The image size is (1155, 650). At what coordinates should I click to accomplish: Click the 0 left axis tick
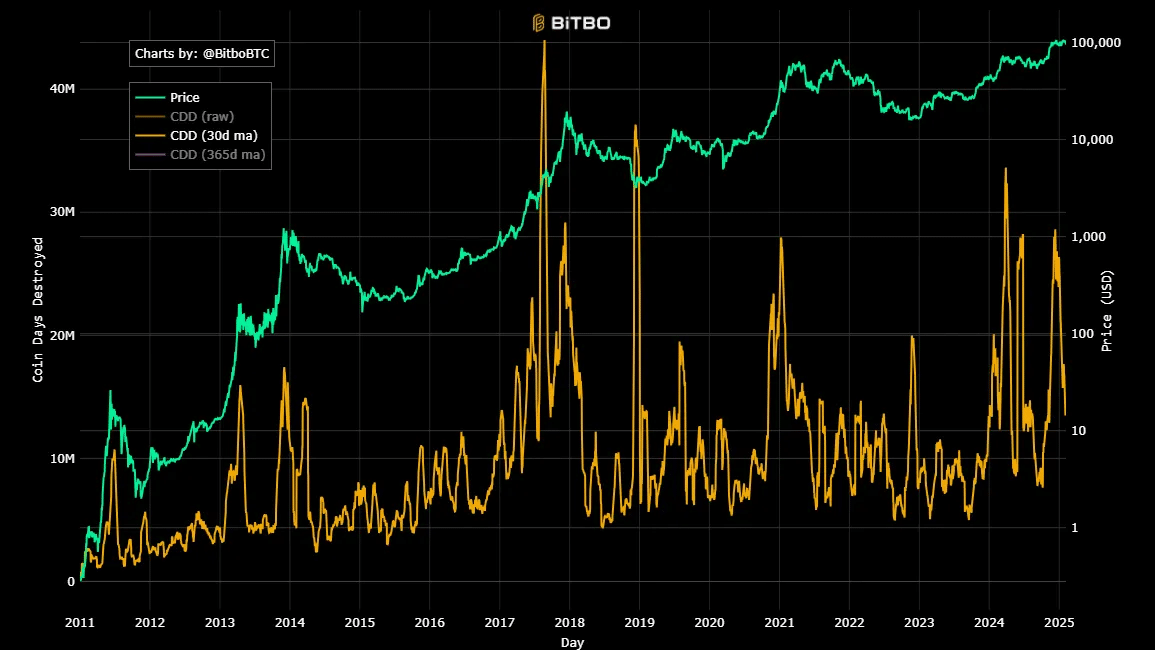(x=71, y=581)
